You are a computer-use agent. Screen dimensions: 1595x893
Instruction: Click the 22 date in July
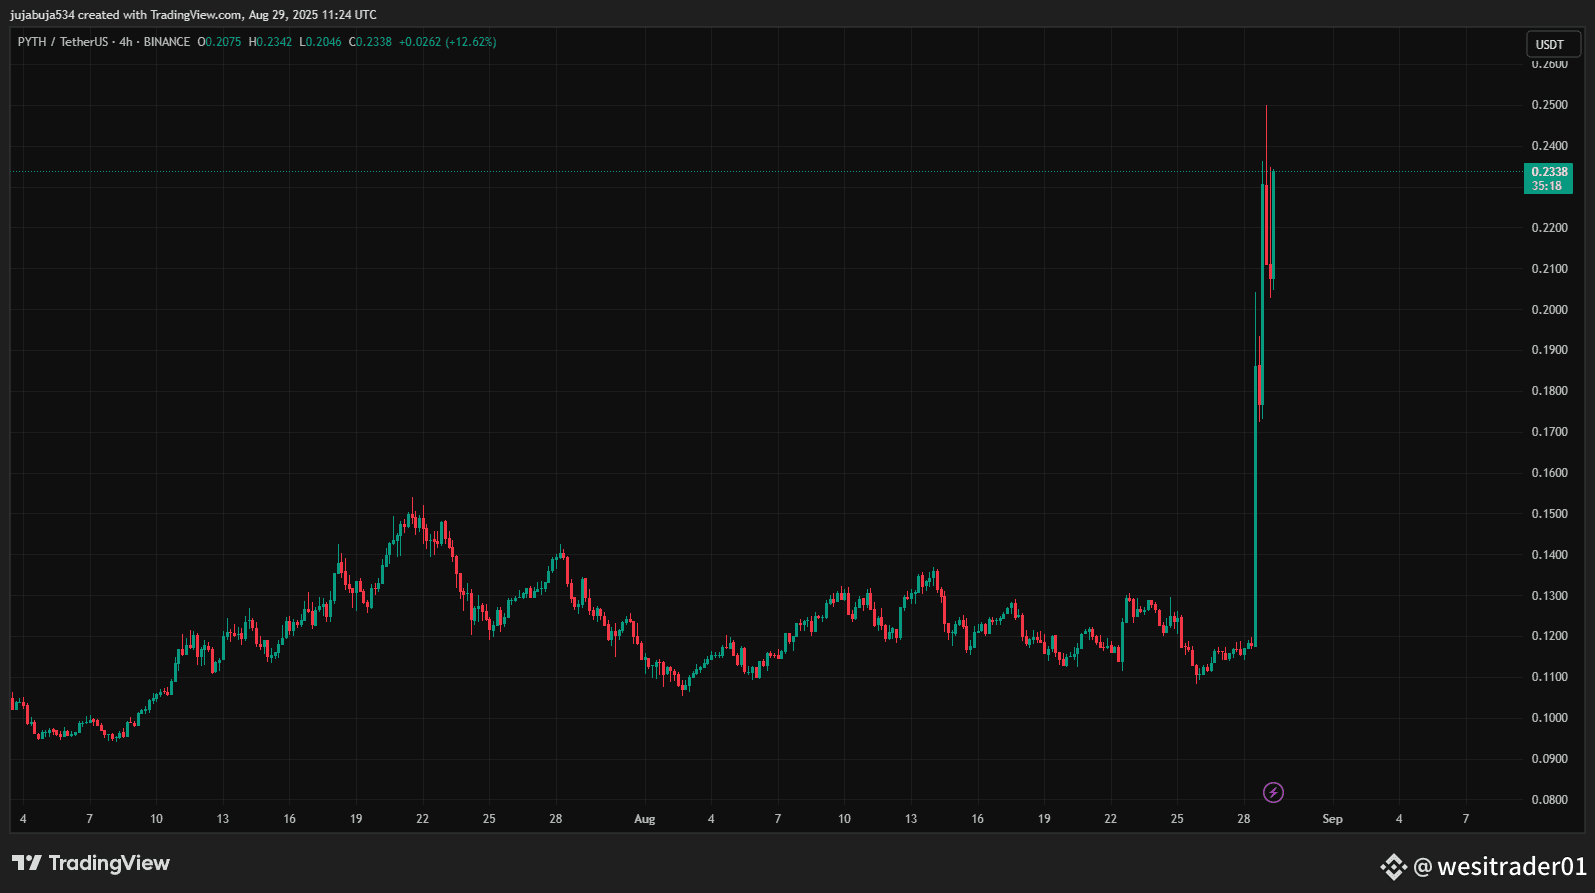[x=423, y=819]
